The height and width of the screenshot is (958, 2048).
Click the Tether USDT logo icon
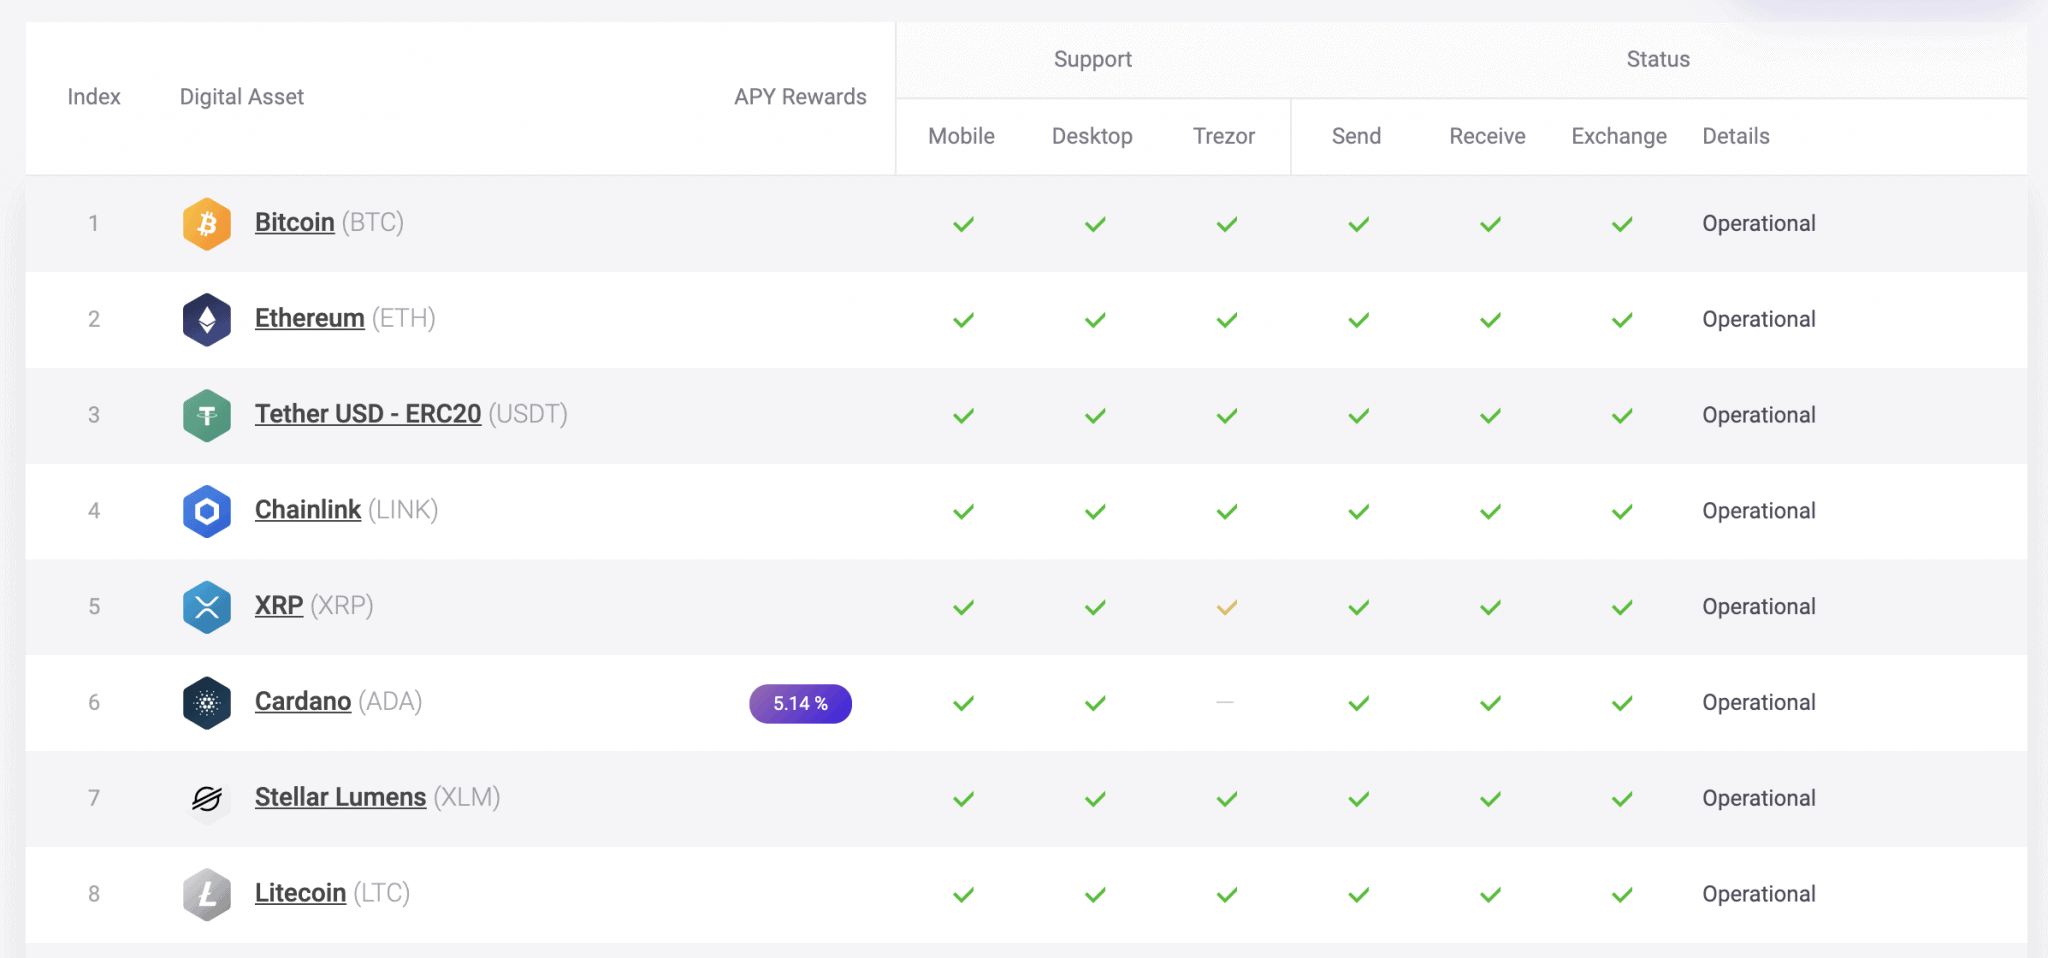(x=207, y=415)
